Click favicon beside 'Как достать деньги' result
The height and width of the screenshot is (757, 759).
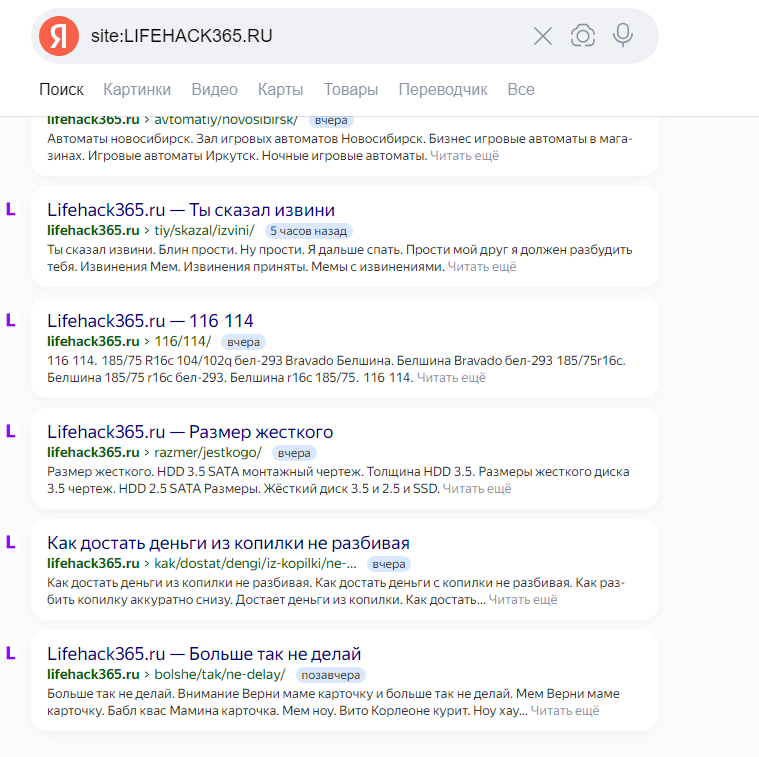11,542
